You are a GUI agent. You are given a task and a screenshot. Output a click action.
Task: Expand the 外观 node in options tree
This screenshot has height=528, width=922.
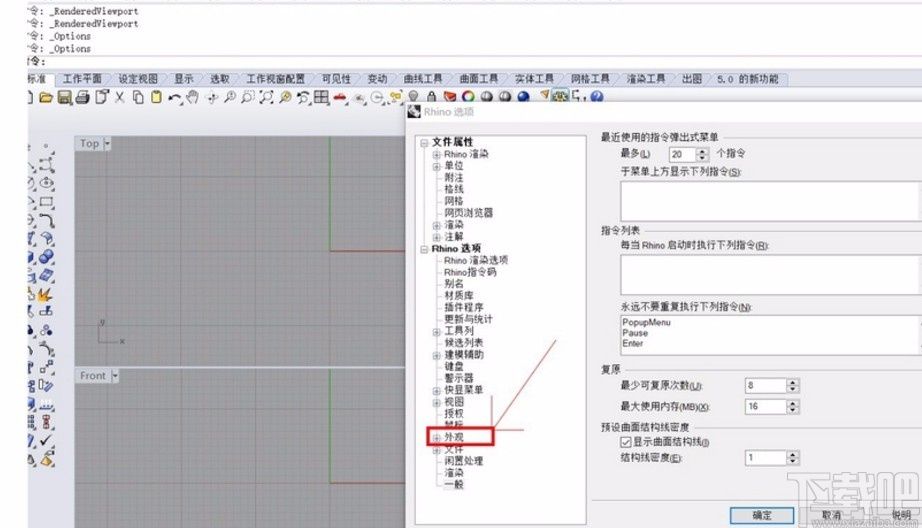[x=436, y=437]
